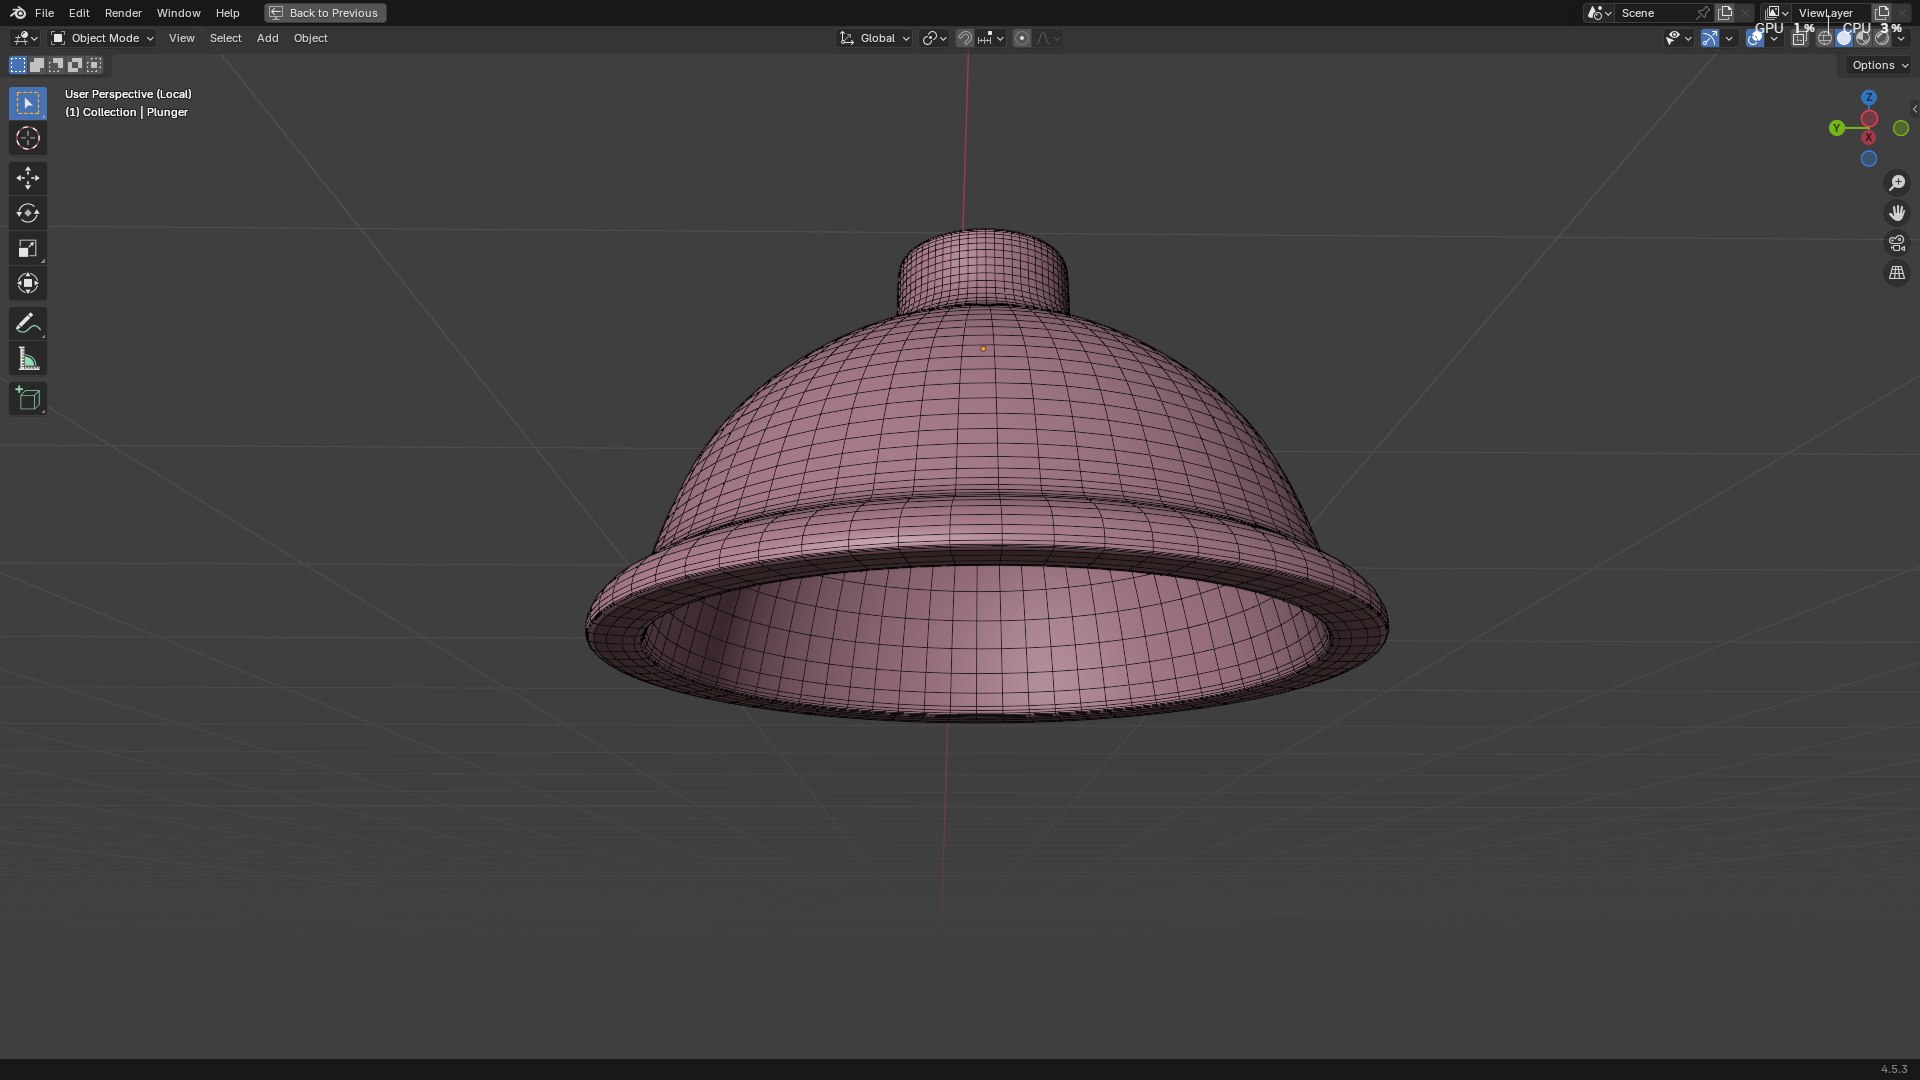Open the scene browse dropdown
This screenshot has height=1080, width=1920.
(x=1598, y=13)
